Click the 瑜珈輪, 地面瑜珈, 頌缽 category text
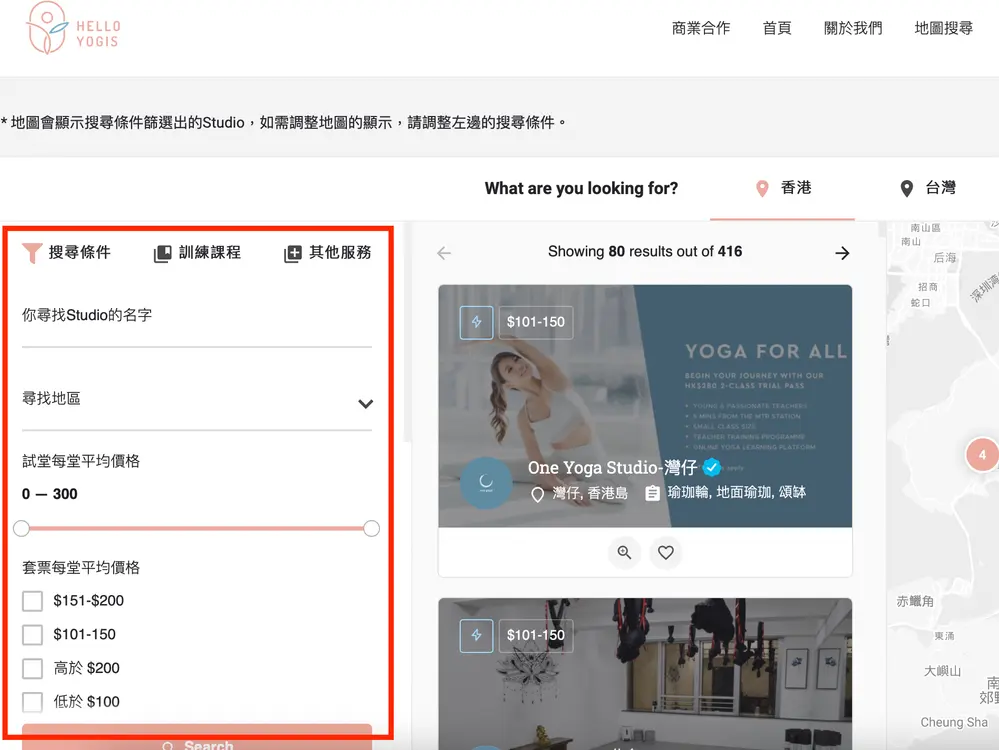The width and height of the screenshot is (999, 750). [x=737, y=493]
